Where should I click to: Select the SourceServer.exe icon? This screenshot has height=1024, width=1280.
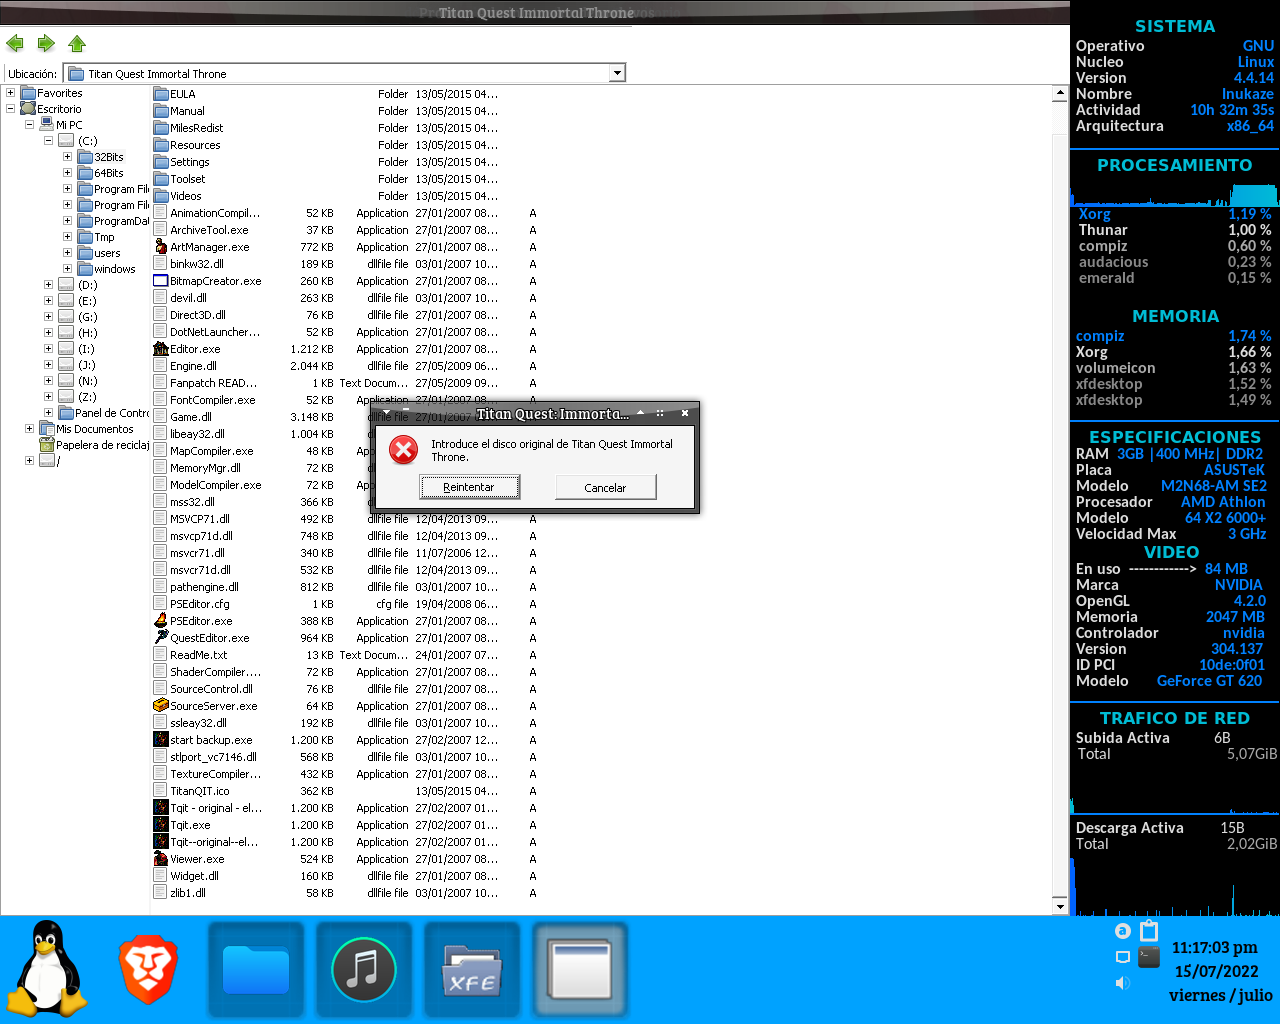pos(161,706)
